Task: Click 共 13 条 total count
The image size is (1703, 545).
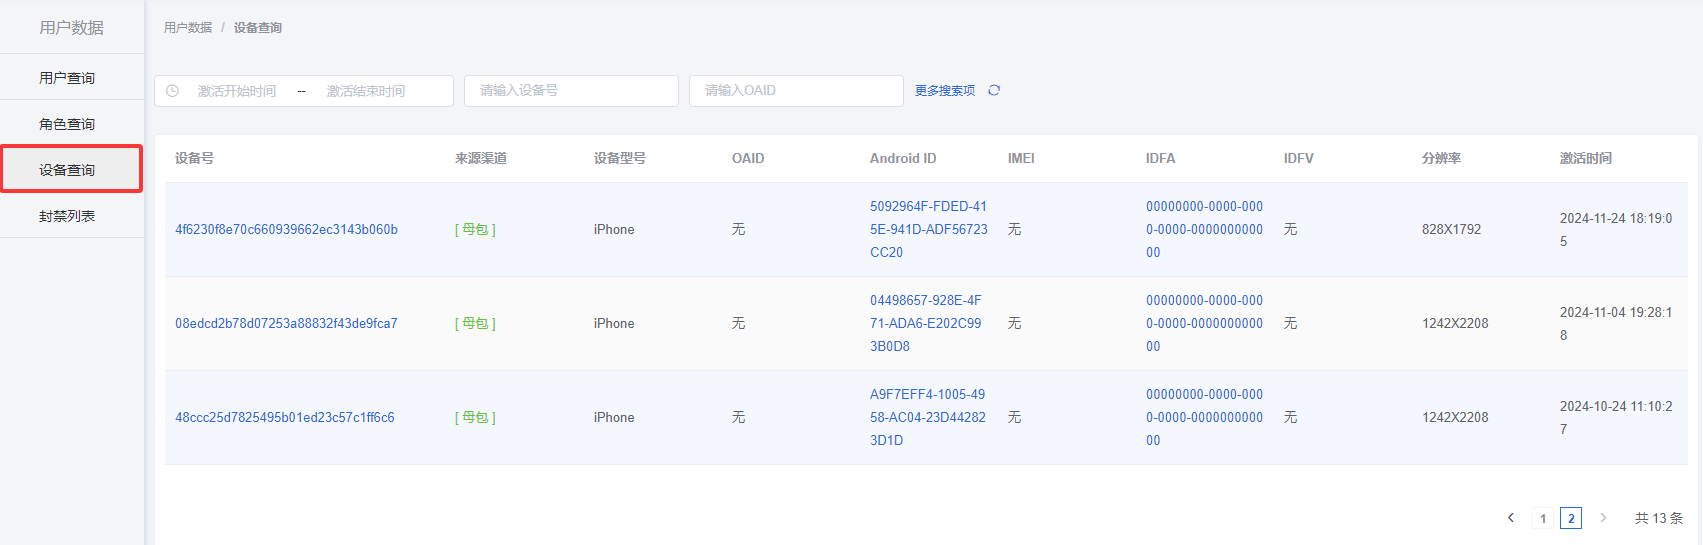Action: tap(1659, 518)
